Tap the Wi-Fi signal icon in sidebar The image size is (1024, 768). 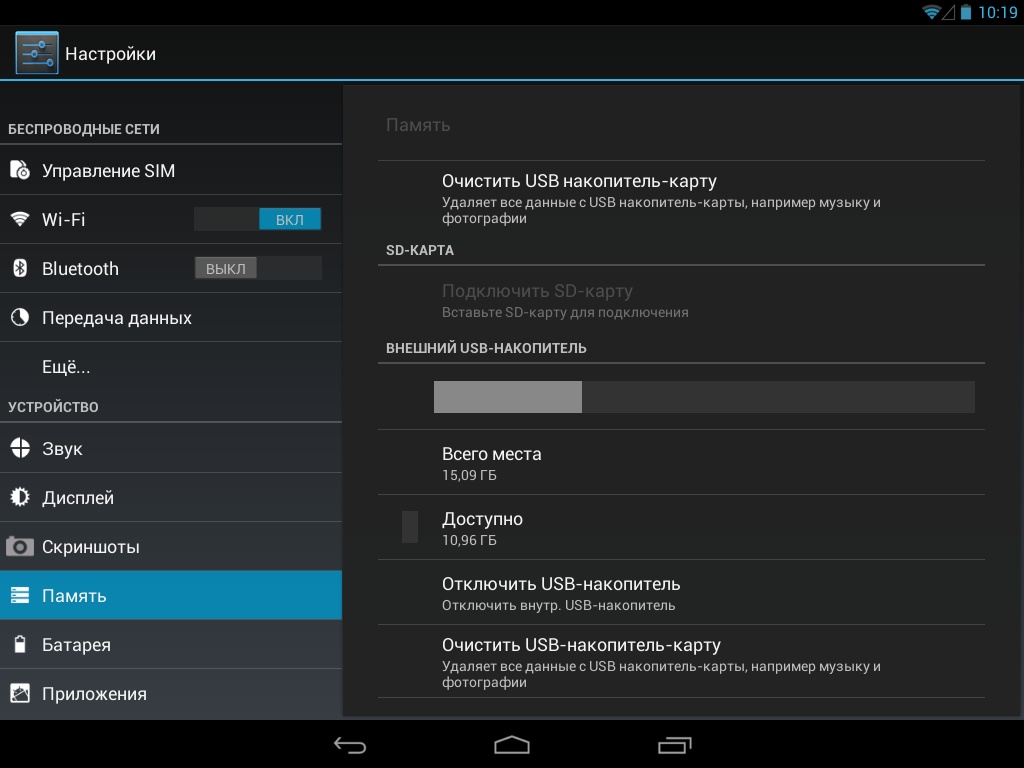click(20, 219)
